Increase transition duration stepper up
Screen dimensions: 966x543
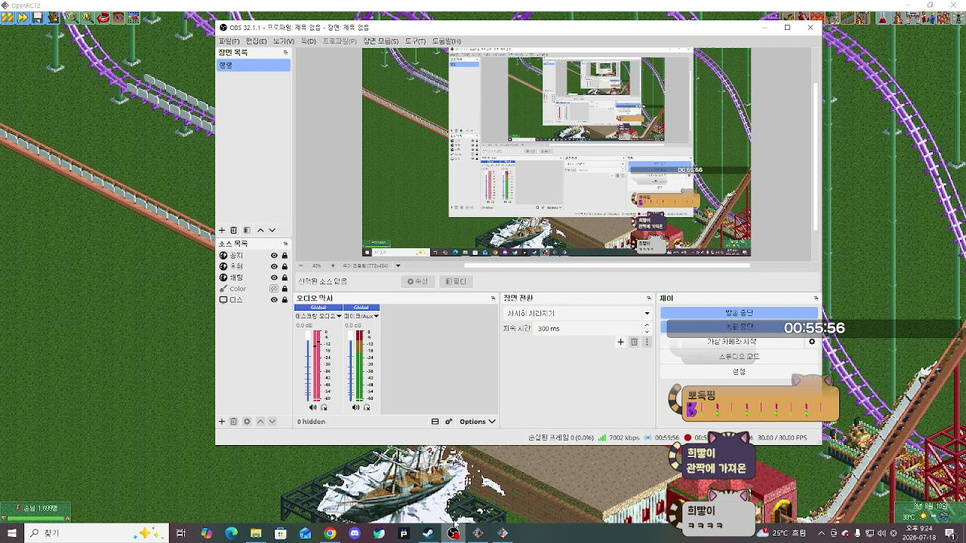tap(647, 325)
